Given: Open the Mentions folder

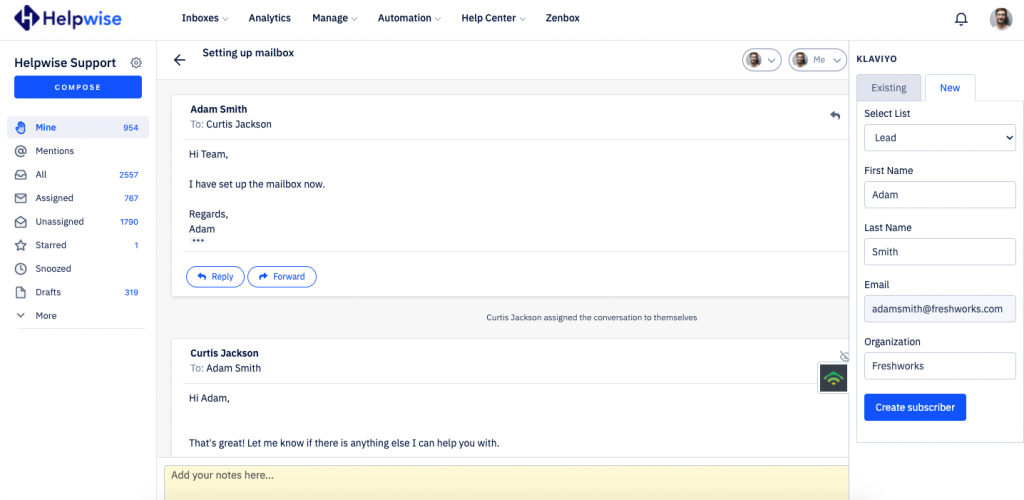Looking at the screenshot, I should (54, 151).
